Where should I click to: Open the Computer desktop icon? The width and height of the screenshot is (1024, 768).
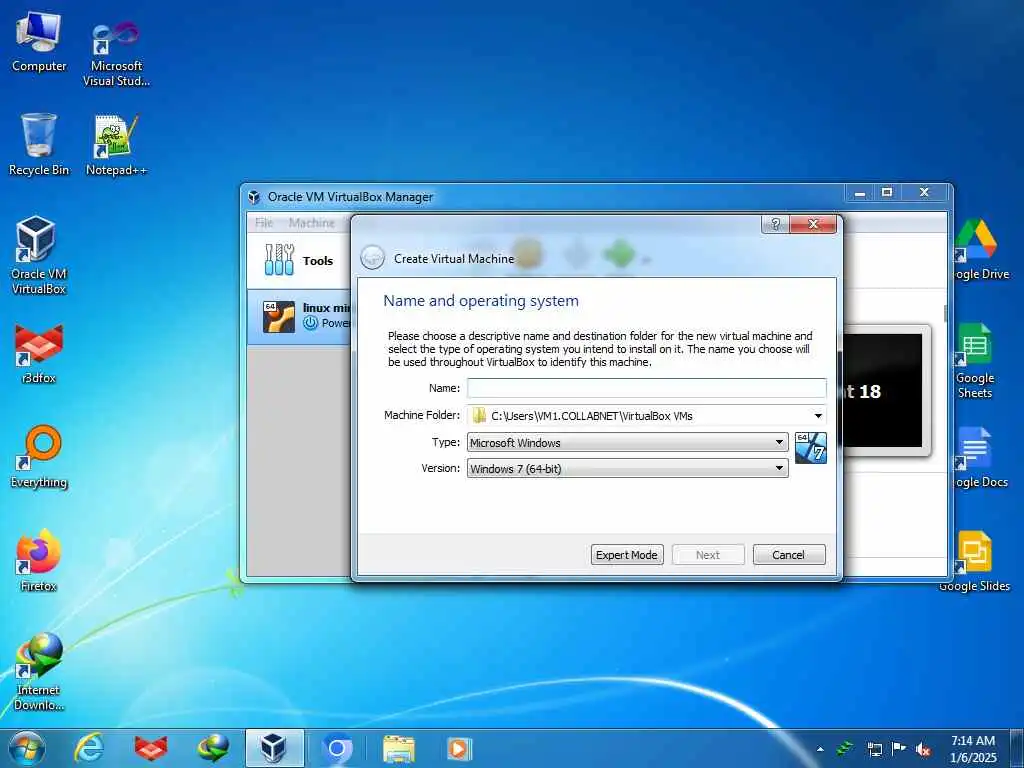(x=39, y=42)
